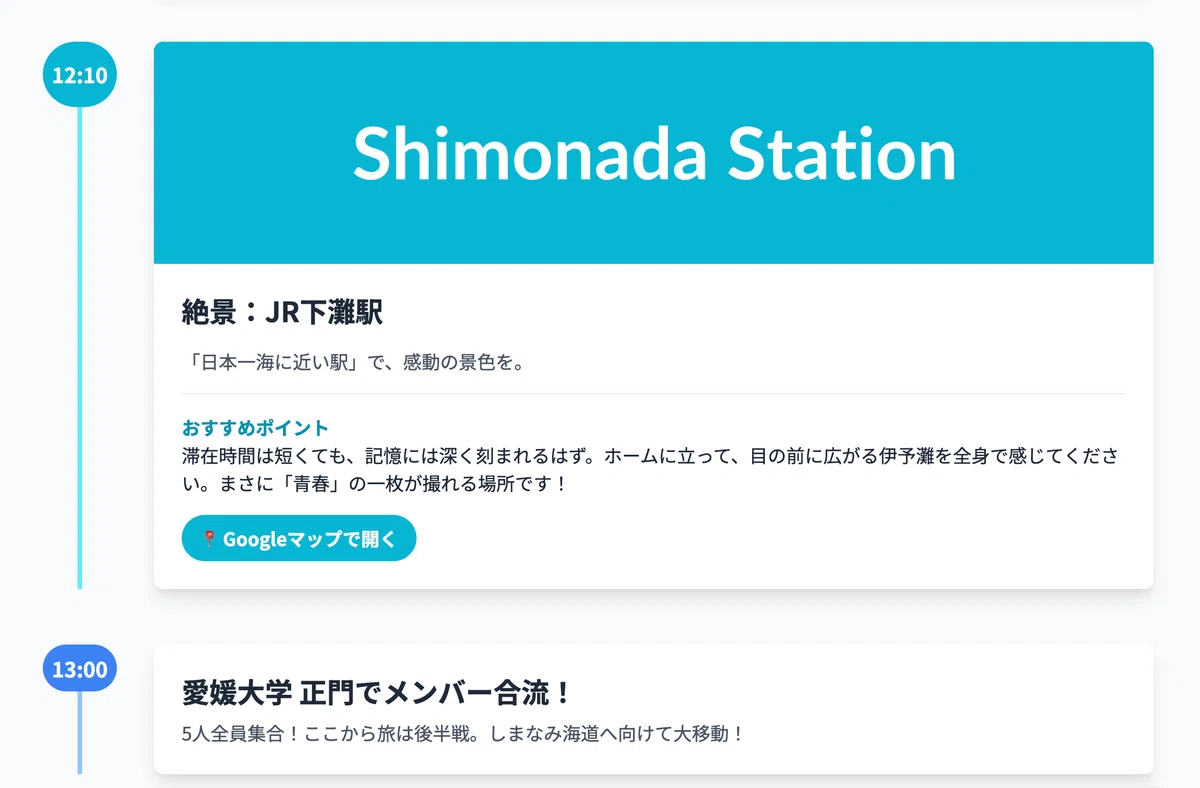Click the divider line under the subtitle
Viewport: 1200px width, 788px height.
coord(654,394)
